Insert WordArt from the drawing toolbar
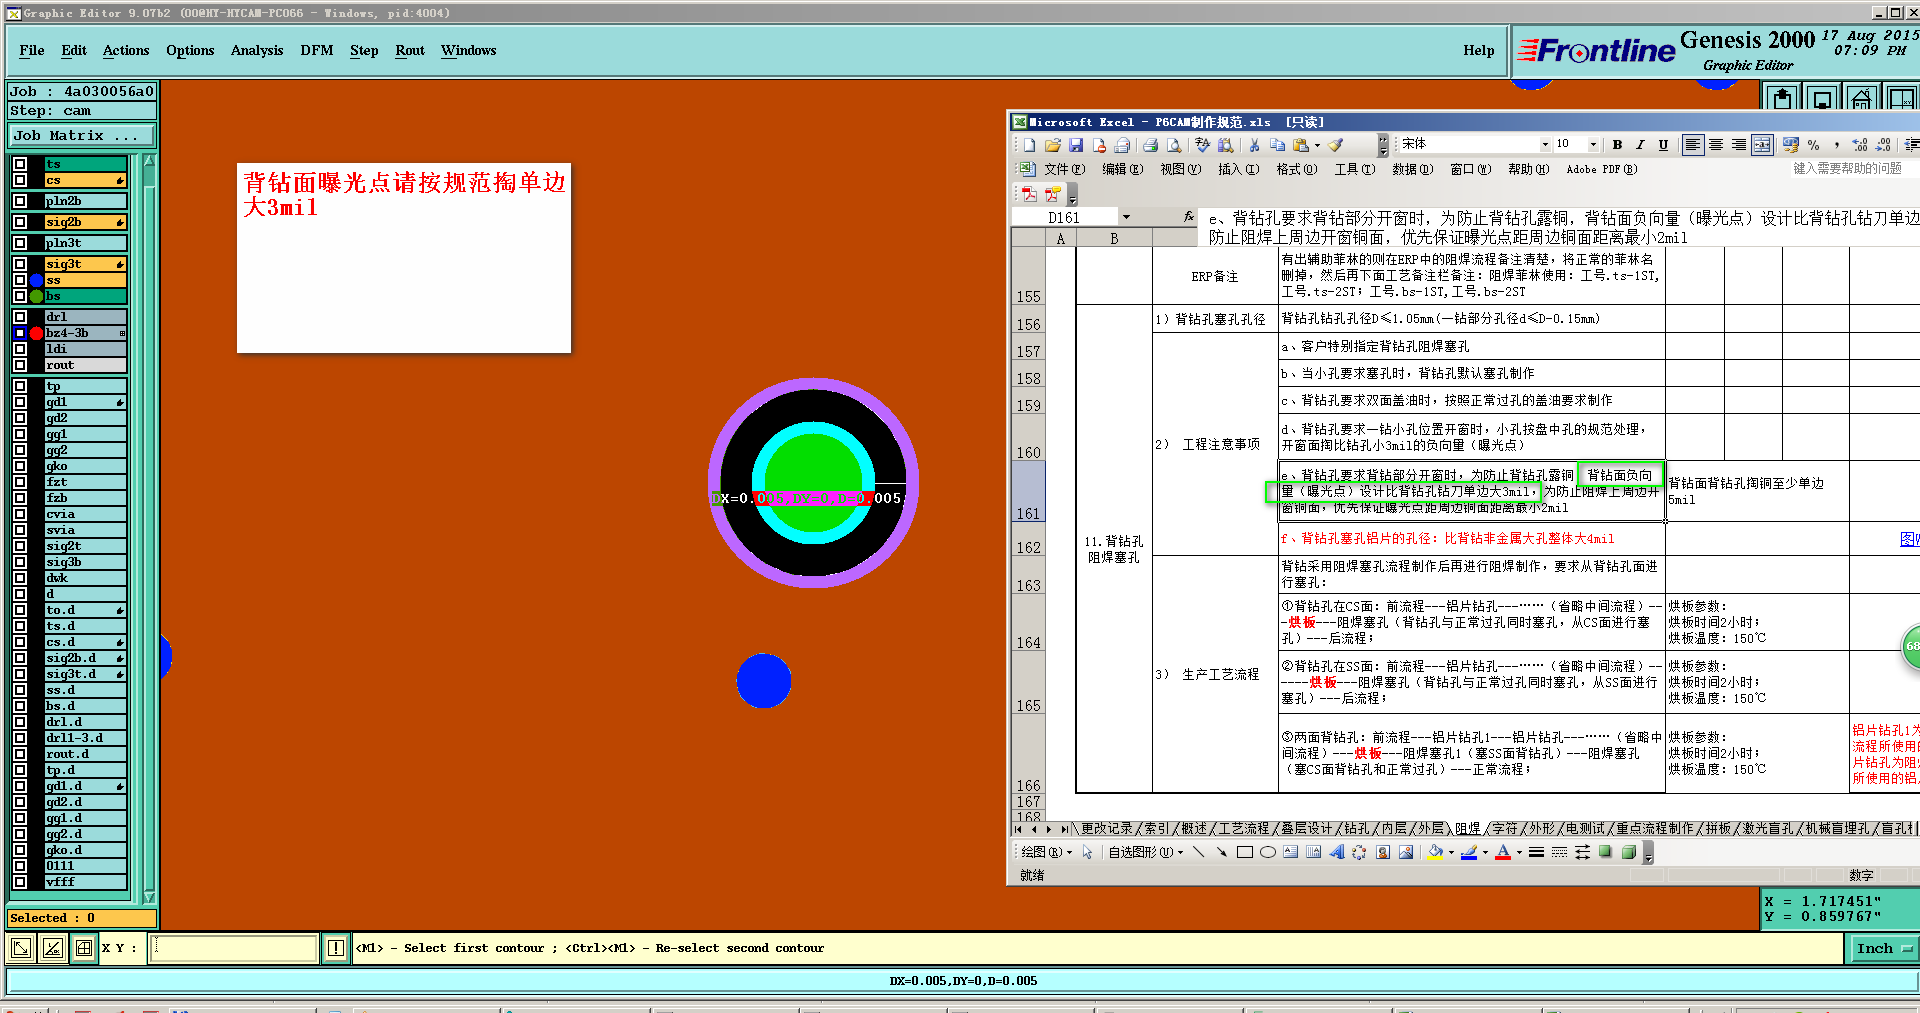This screenshot has width=1920, height=1013. [1336, 852]
